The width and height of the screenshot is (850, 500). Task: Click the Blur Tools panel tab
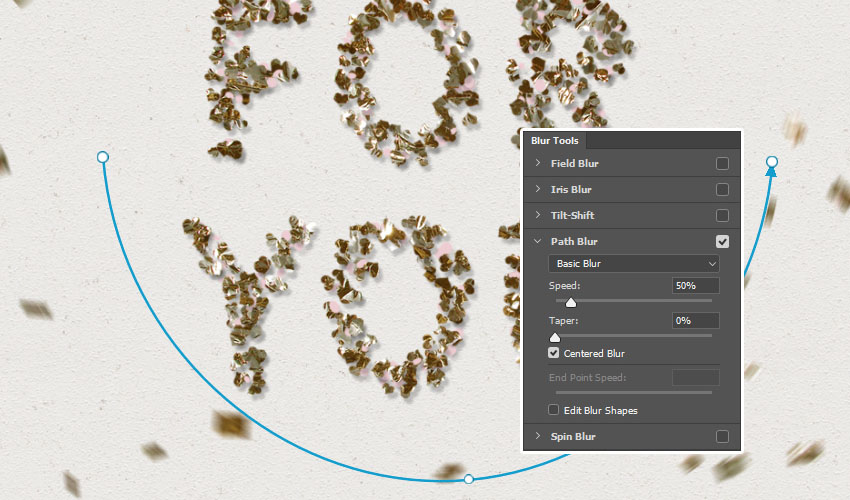click(x=554, y=141)
